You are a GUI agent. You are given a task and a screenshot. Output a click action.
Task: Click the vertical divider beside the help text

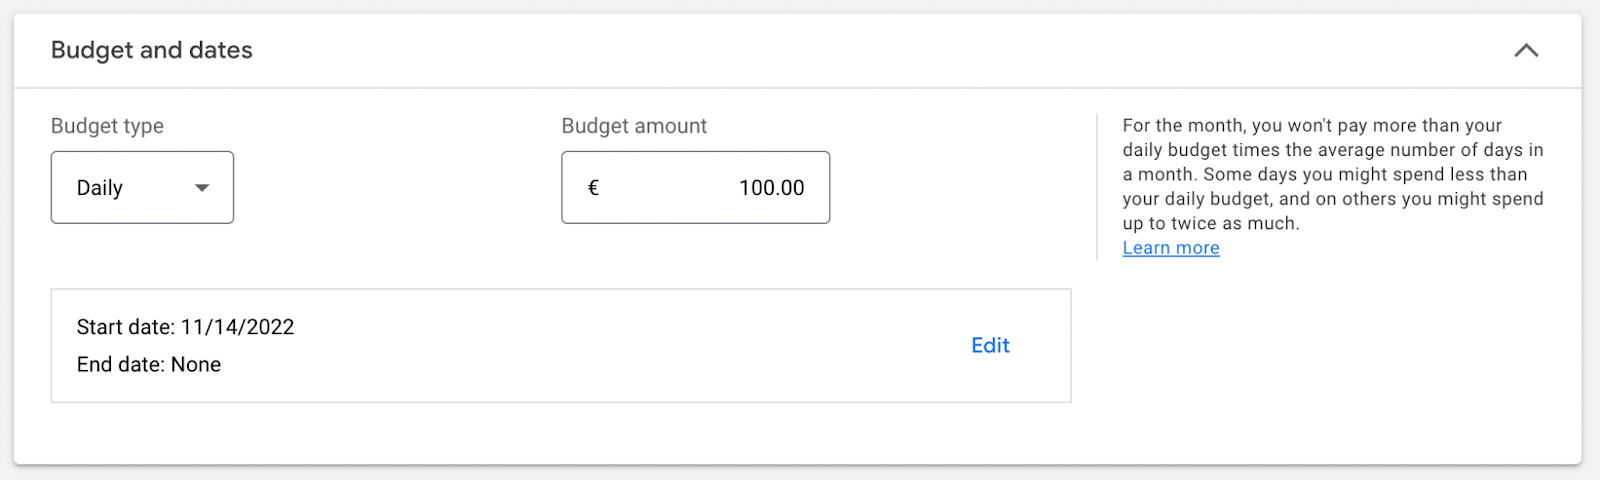[1097, 186]
